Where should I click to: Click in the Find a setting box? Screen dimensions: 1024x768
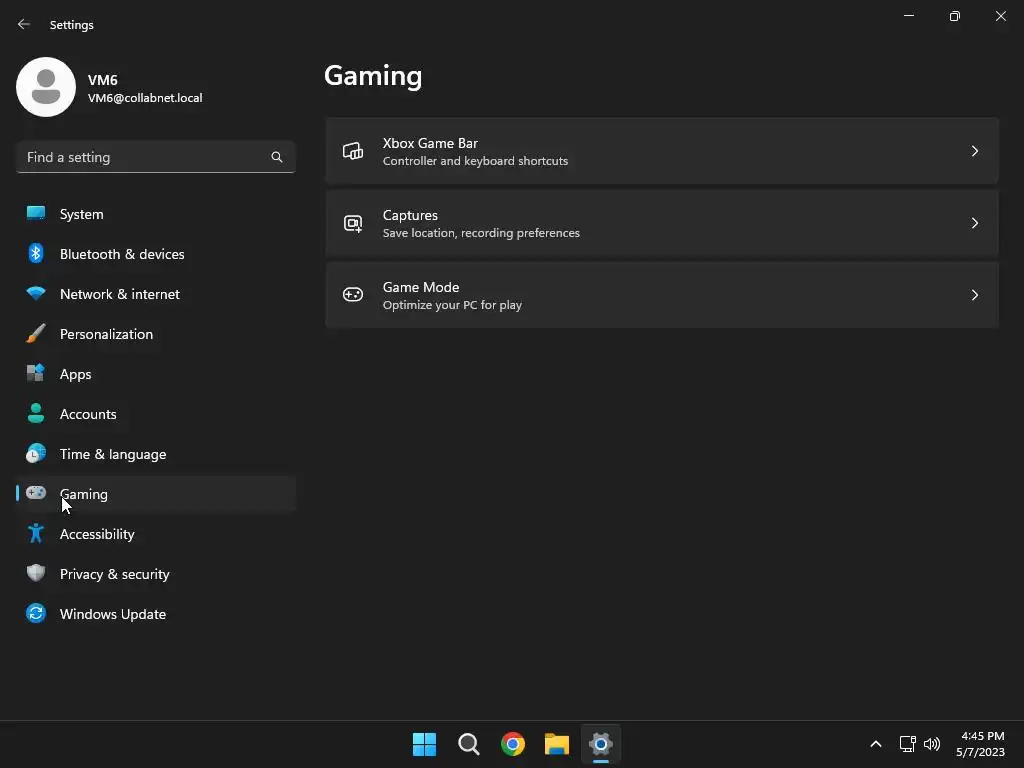pyautogui.click(x=155, y=157)
